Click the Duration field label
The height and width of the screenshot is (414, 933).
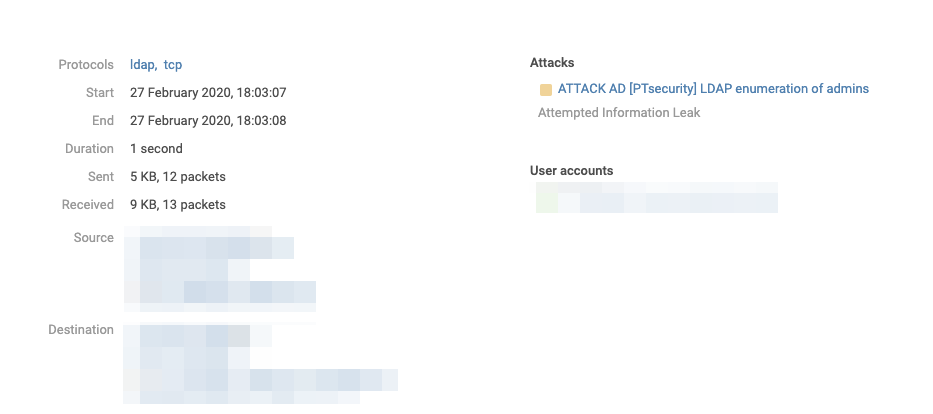[x=89, y=149]
